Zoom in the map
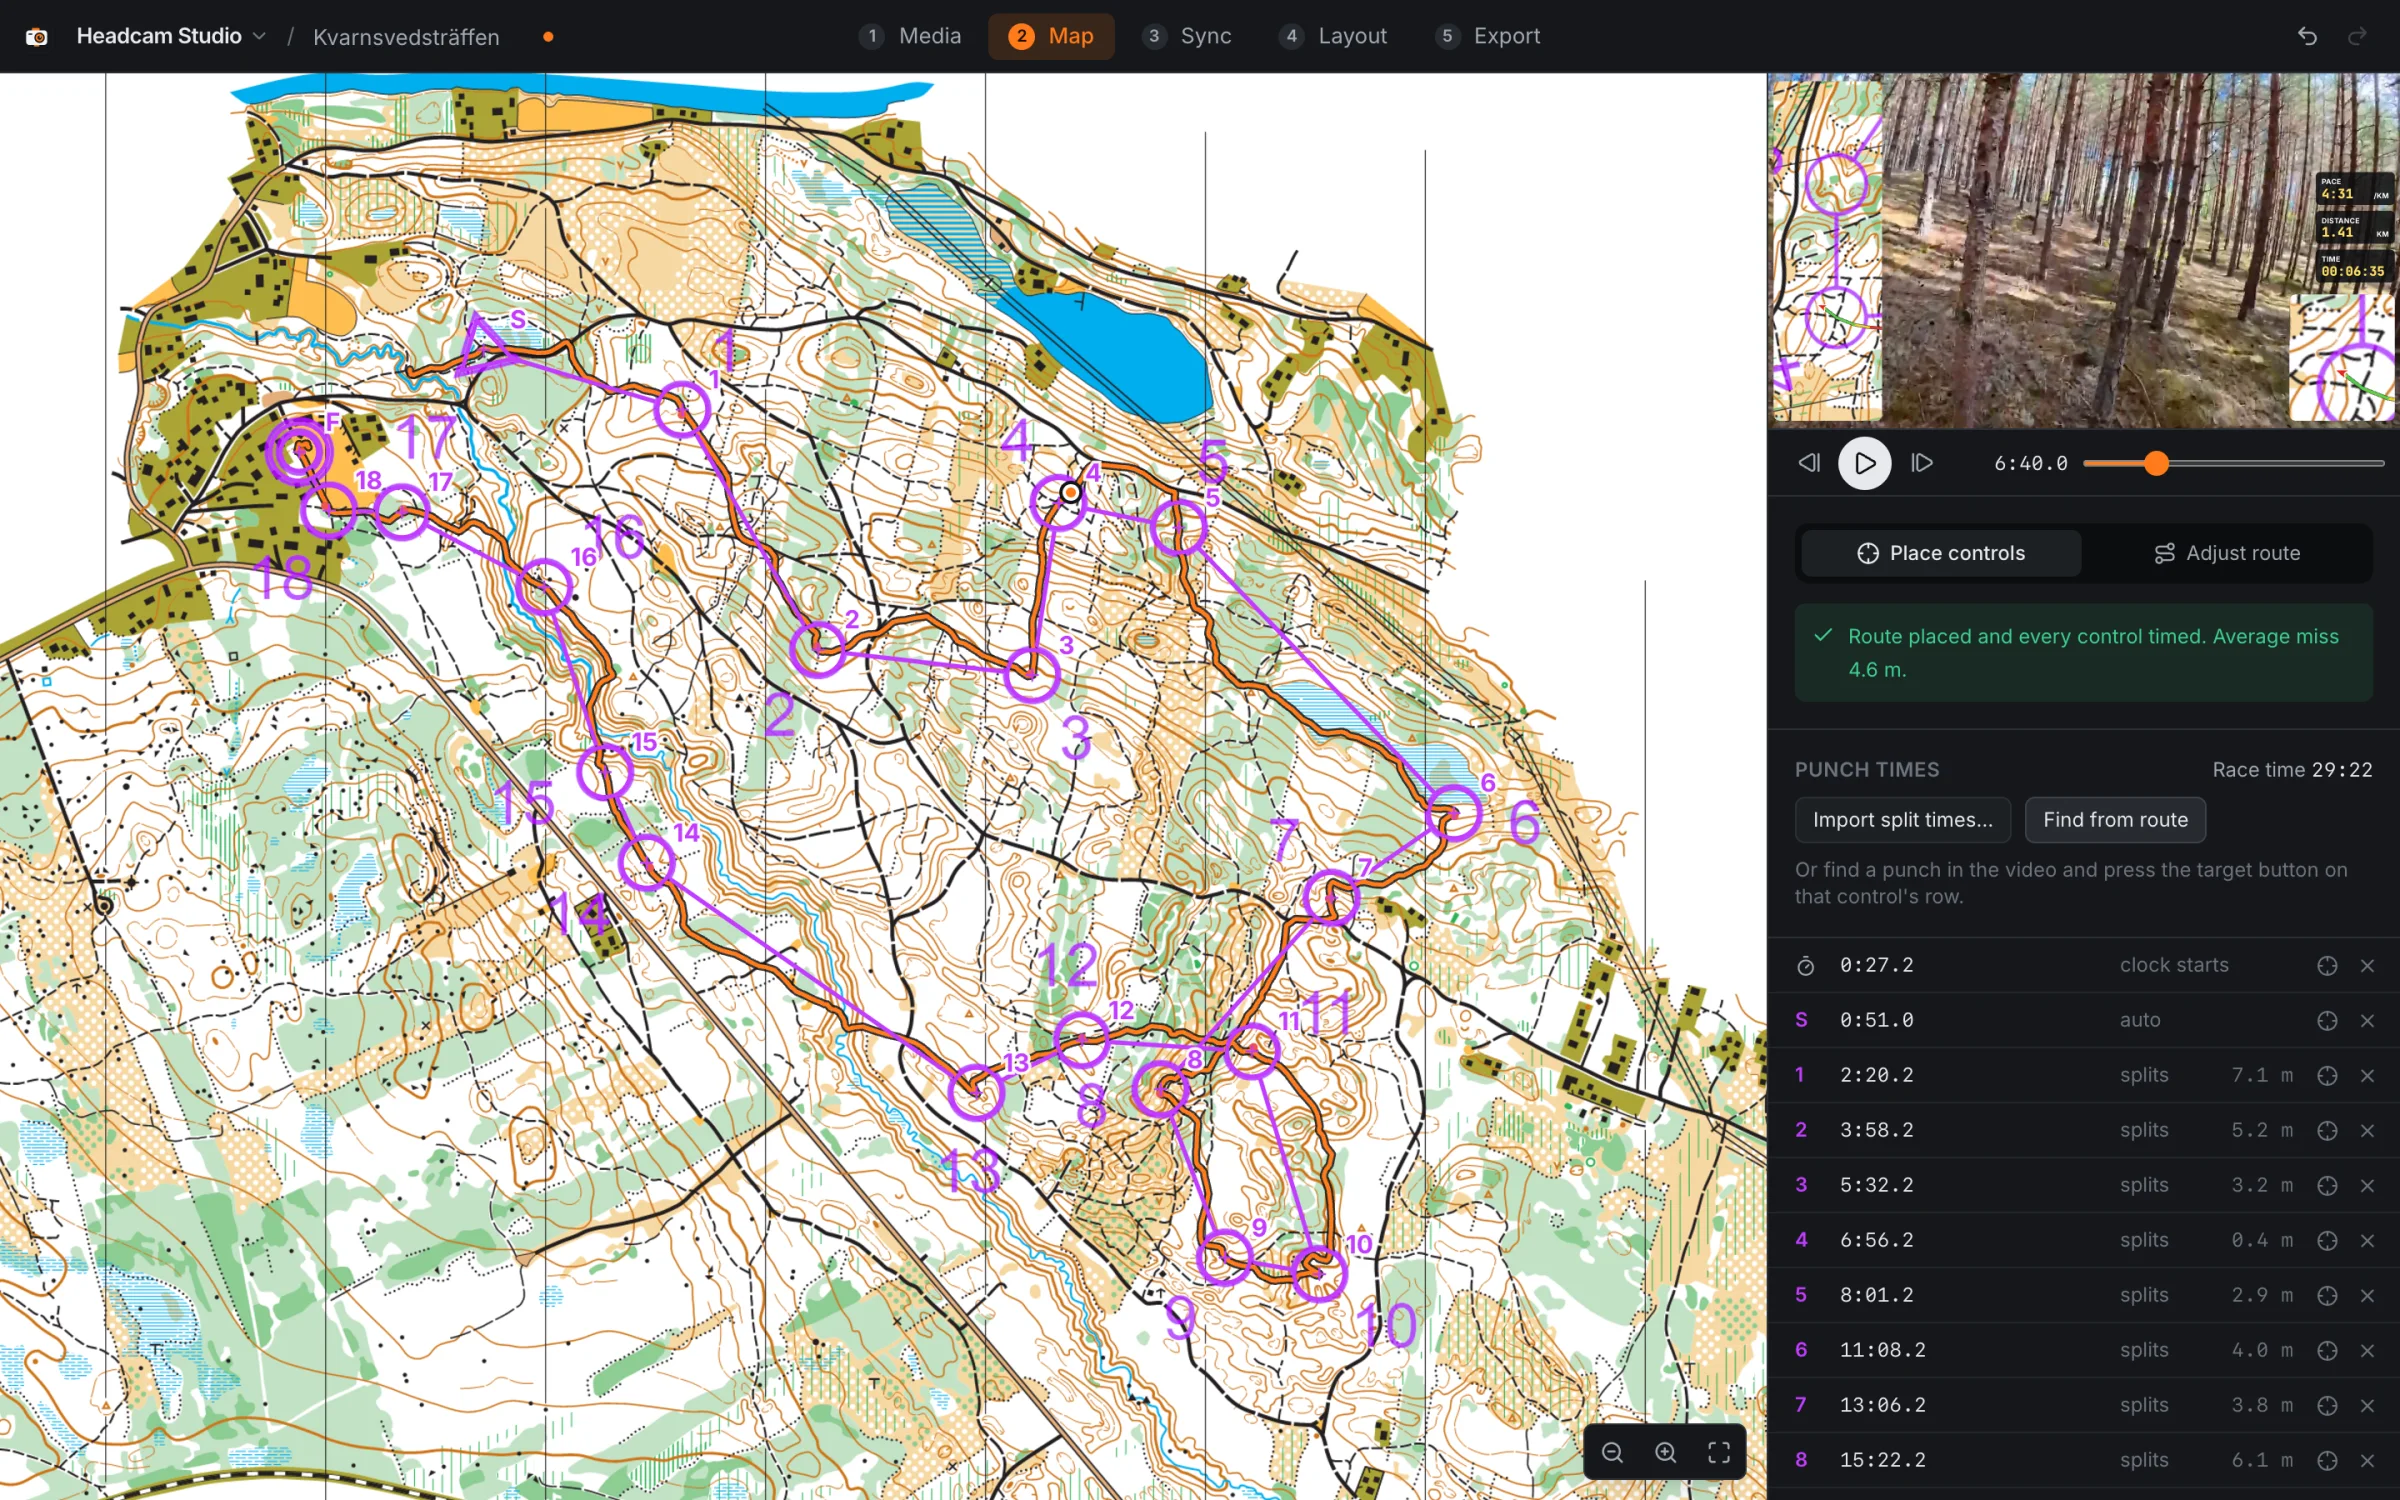Viewport: 2400px width, 1500px height. pos(1665,1452)
